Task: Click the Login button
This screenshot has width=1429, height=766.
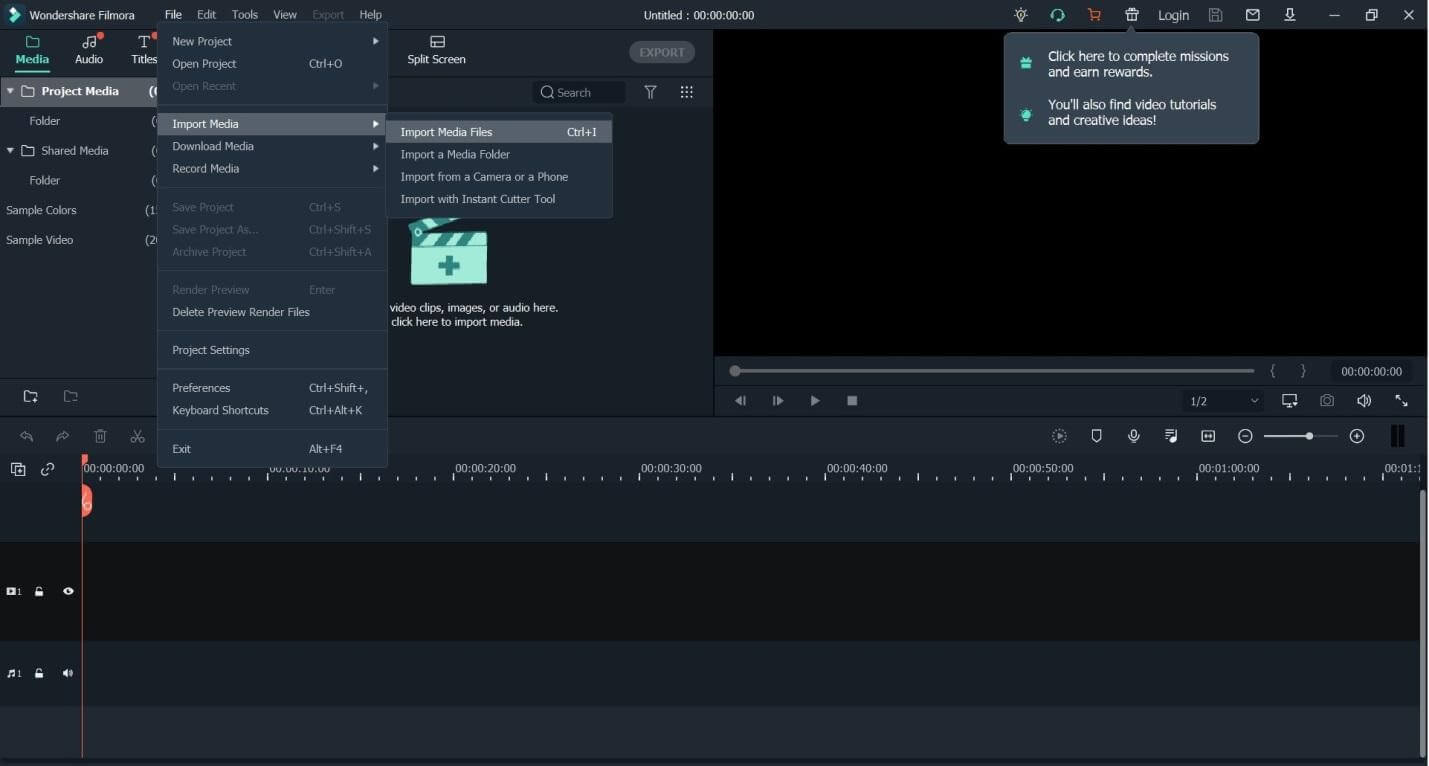Action: tap(1173, 15)
